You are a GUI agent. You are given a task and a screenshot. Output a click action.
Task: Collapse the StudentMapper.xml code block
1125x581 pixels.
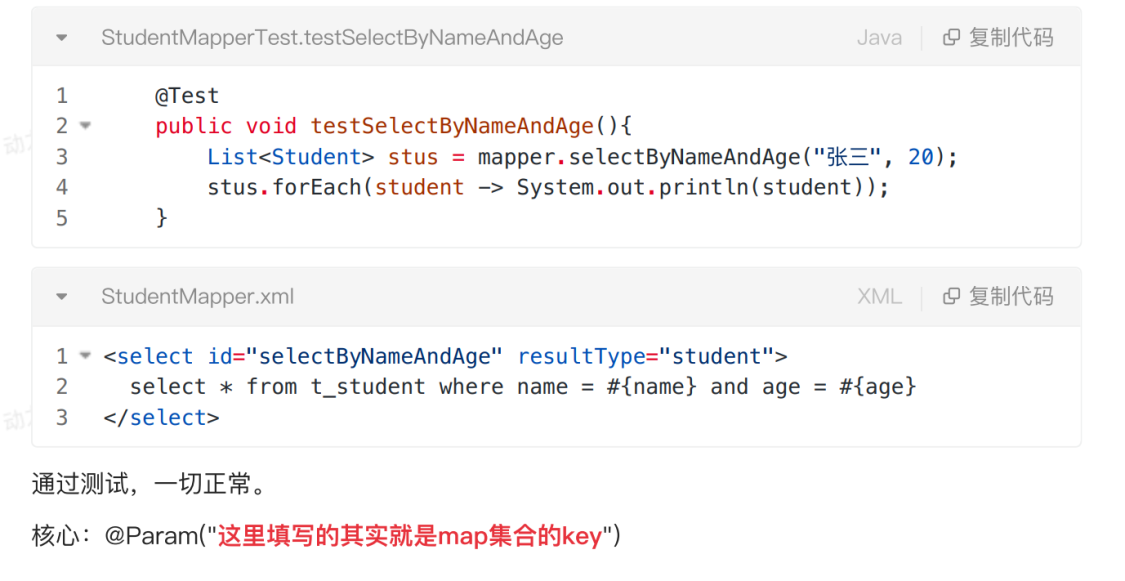62,297
